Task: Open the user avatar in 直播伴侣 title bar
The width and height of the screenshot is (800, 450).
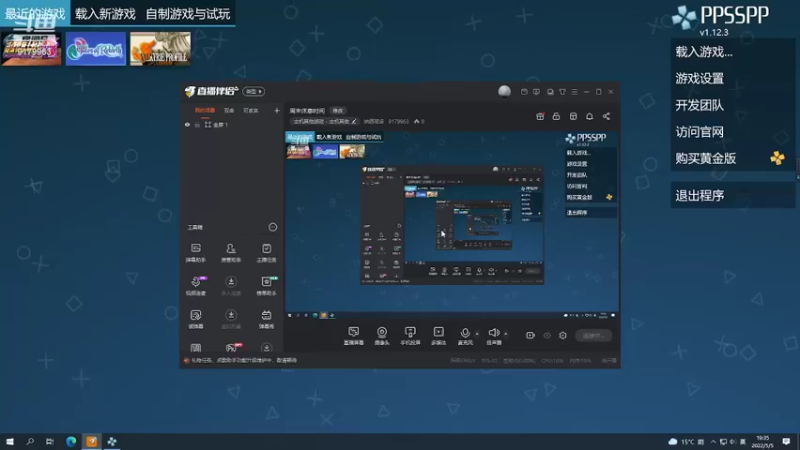Action: tap(504, 91)
